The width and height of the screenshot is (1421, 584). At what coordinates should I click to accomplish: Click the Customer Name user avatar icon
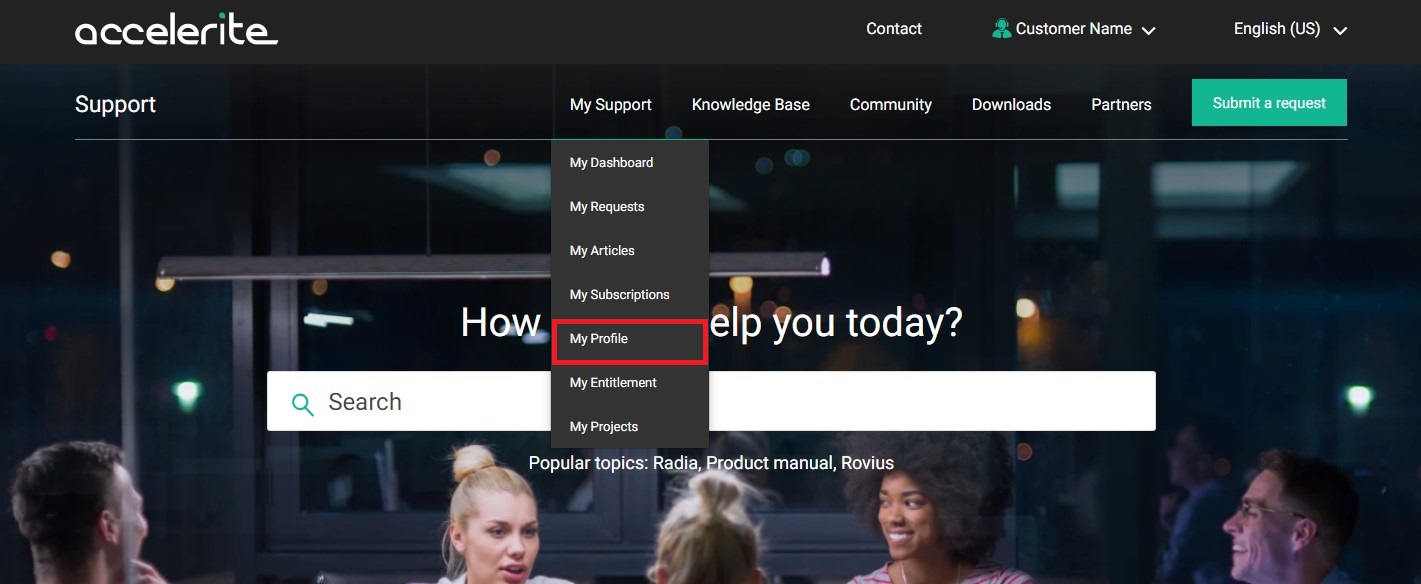(x=1001, y=29)
